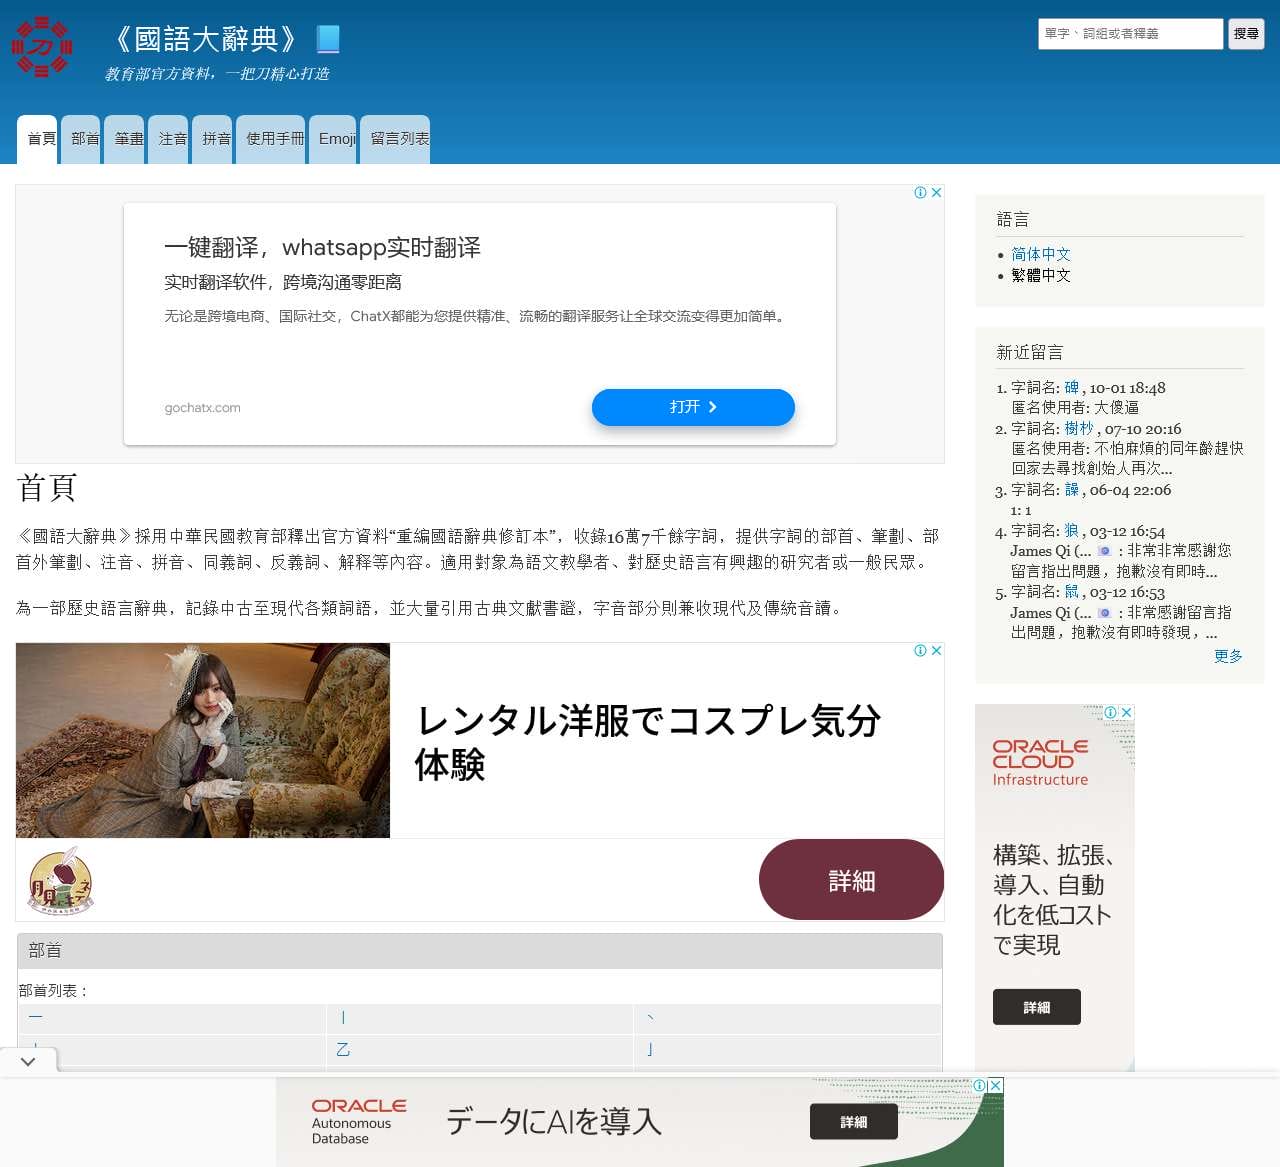Switch to the 注音 tab

click(172, 139)
